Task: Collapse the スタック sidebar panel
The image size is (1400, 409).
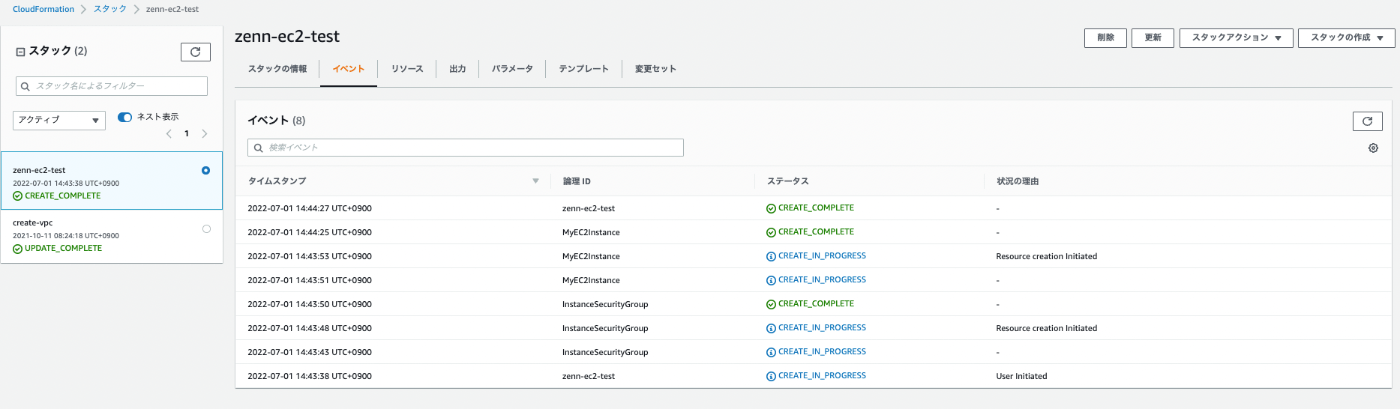Action: point(20,51)
